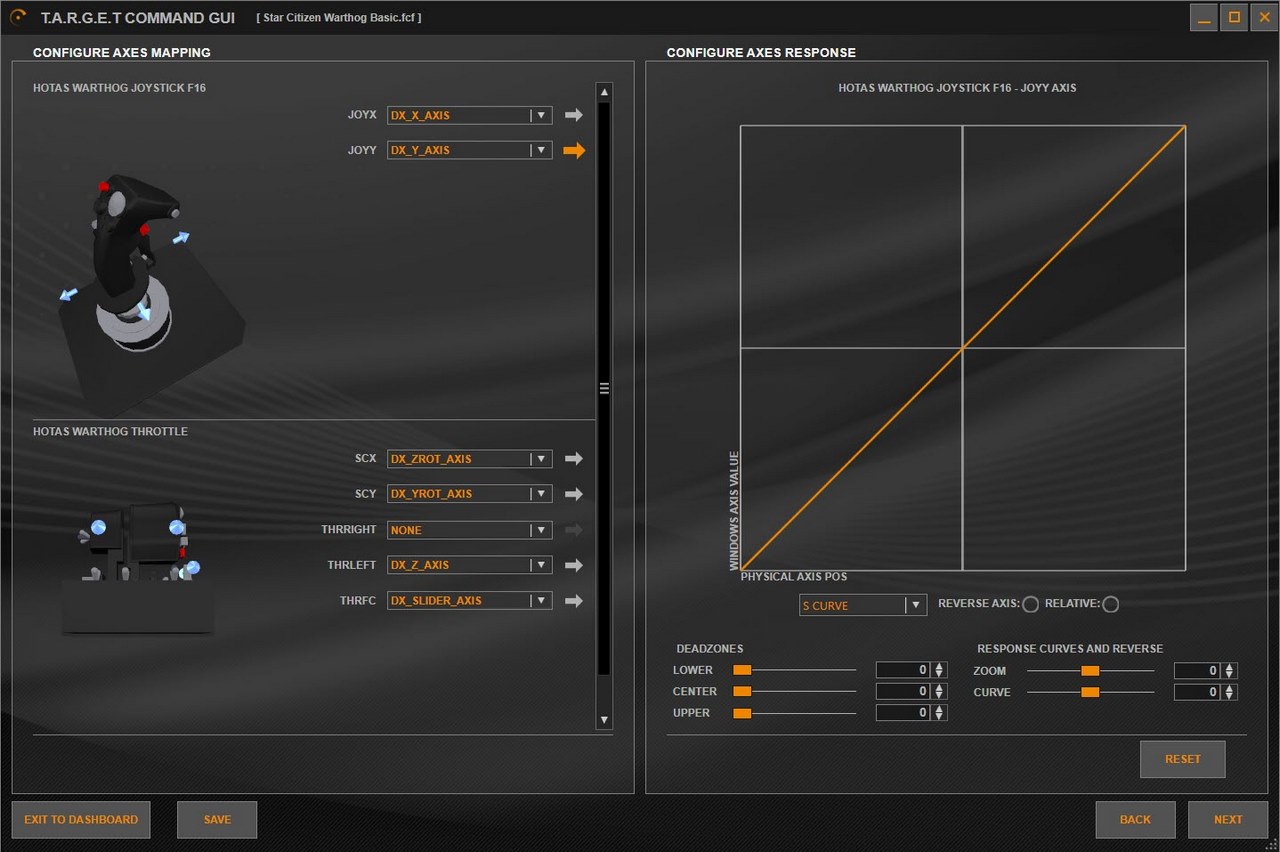
Task: Enable the Relative option
Action: pyautogui.click(x=1110, y=604)
